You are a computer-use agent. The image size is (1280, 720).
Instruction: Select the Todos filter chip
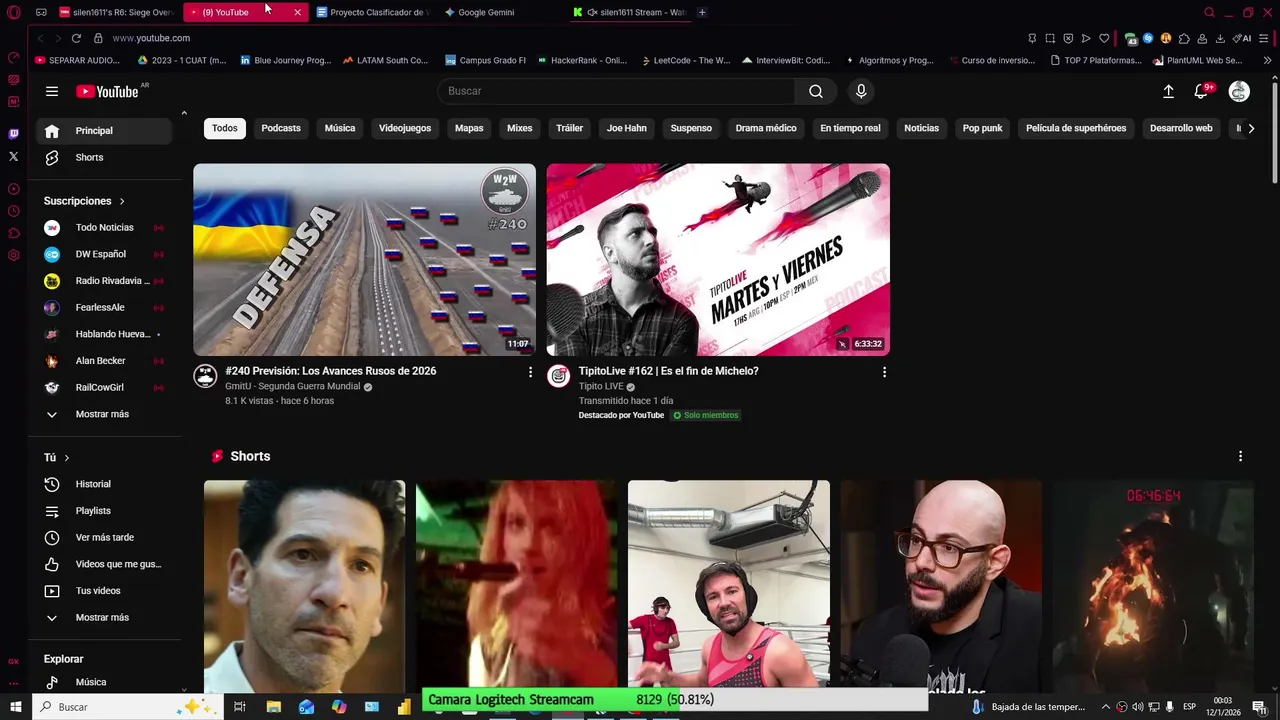(x=225, y=128)
